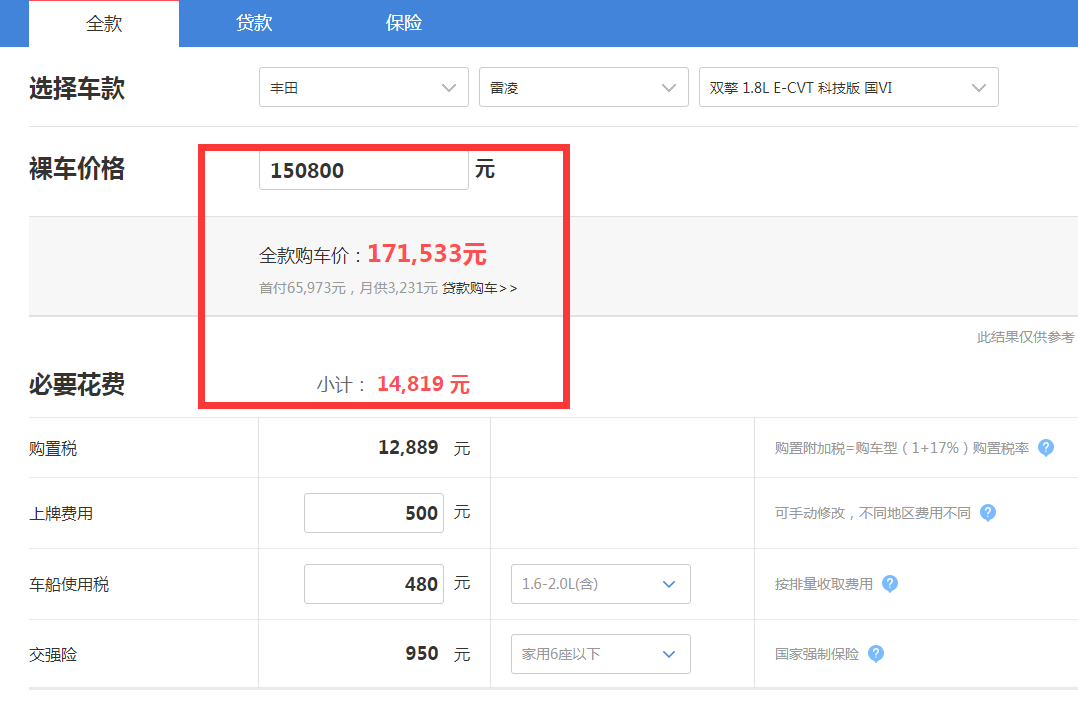This screenshot has width=1078, height=706.
Task: Click the 国家强制保险 note text
Action: (x=817, y=654)
